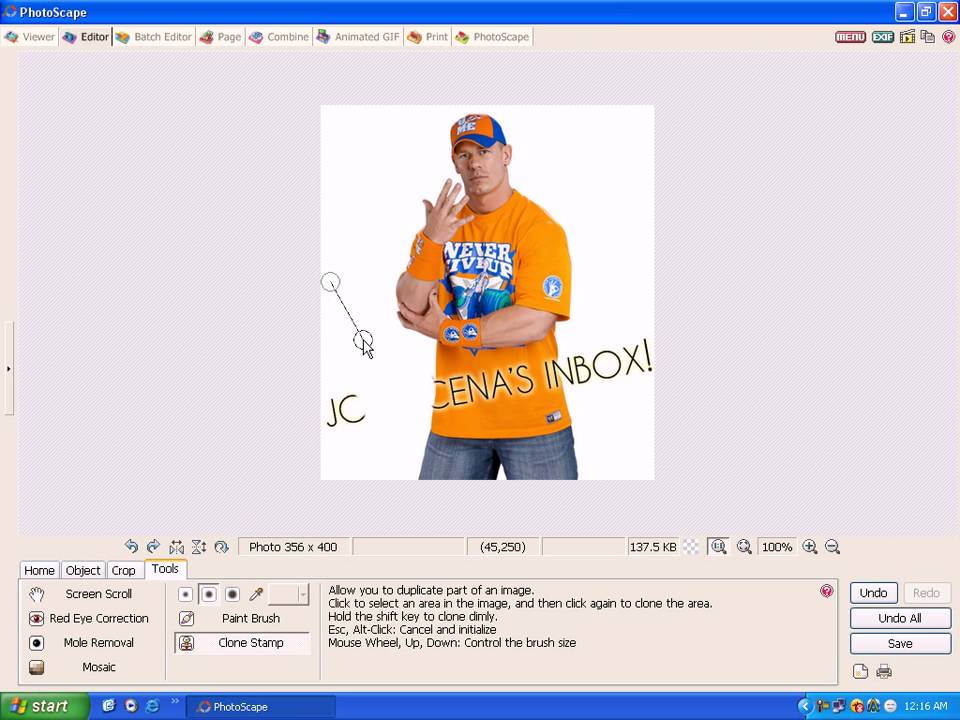The height and width of the screenshot is (720, 960).
Task: Click the Save button
Action: click(x=900, y=643)
